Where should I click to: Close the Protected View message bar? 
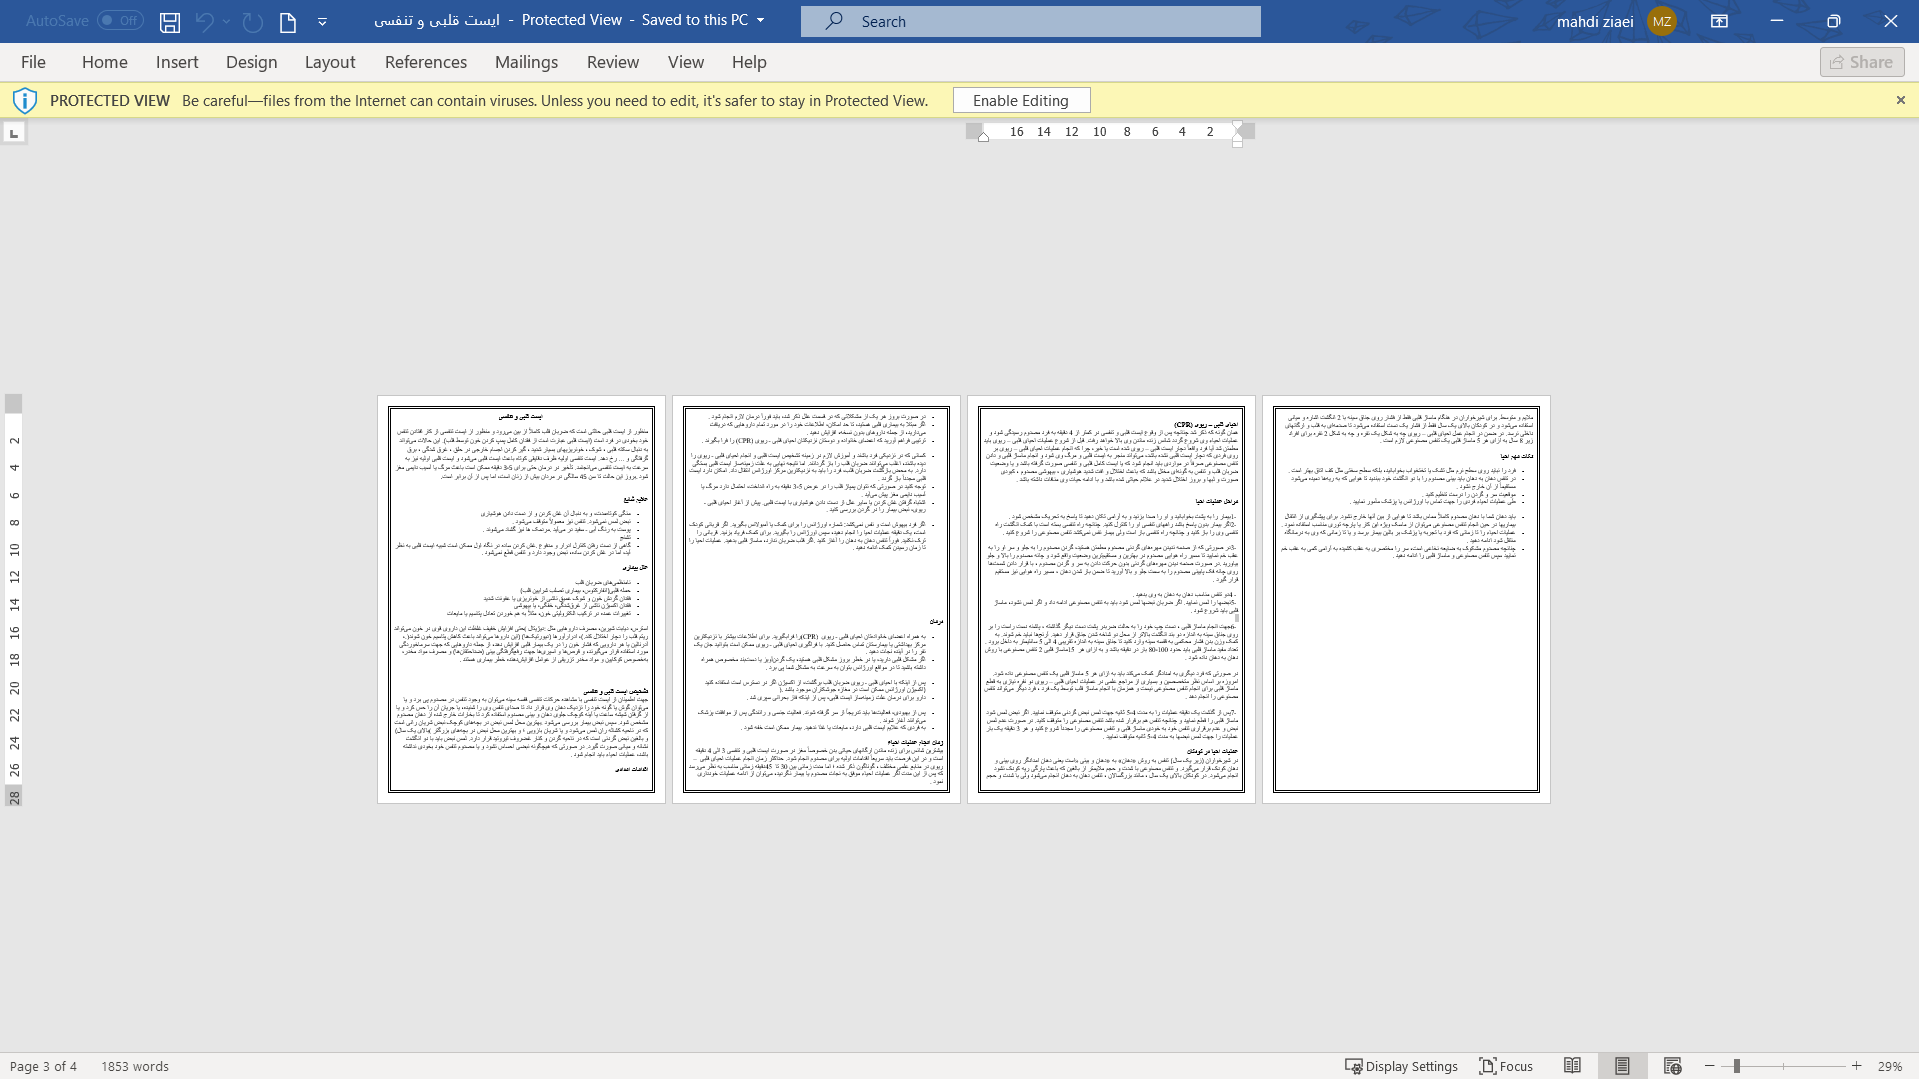1900,100
